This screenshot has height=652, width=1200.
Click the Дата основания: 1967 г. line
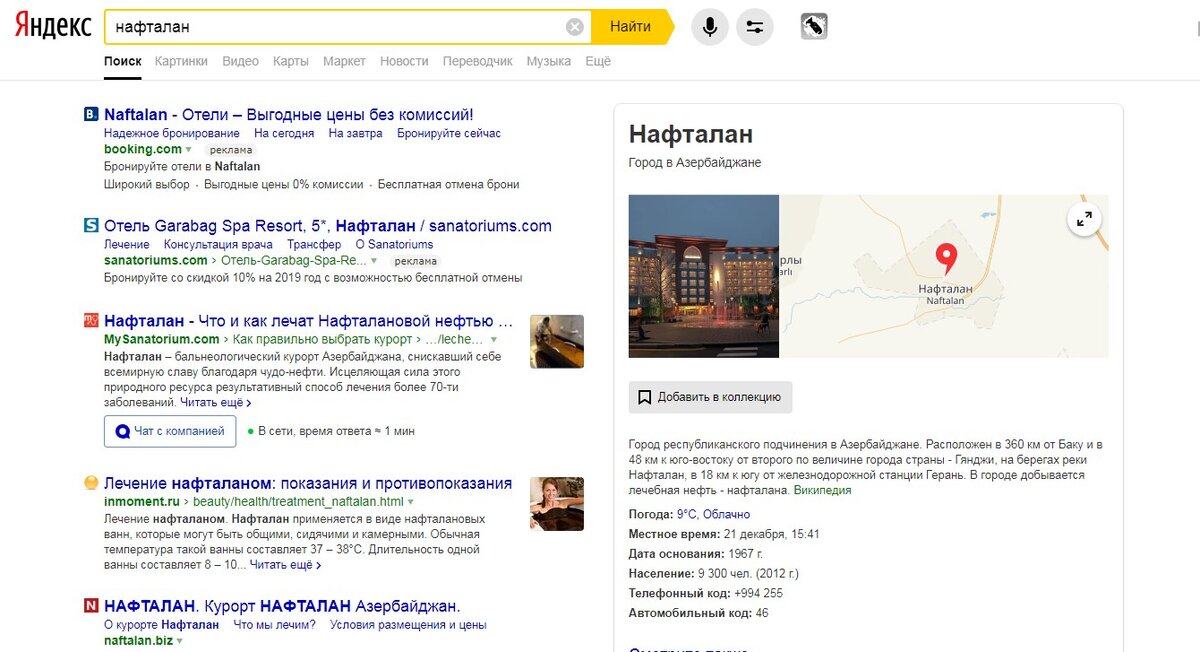pos(696,553)
